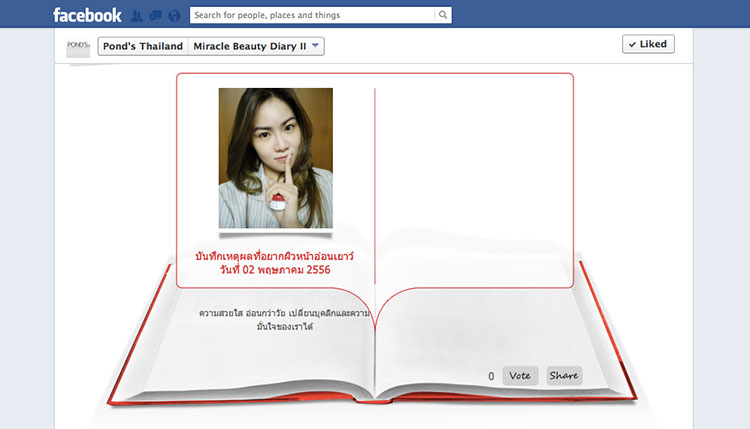This screenshot has height=429, width=750.
Task: Click the grey Thai diary entry paragraph
Action: pos(285,320)
